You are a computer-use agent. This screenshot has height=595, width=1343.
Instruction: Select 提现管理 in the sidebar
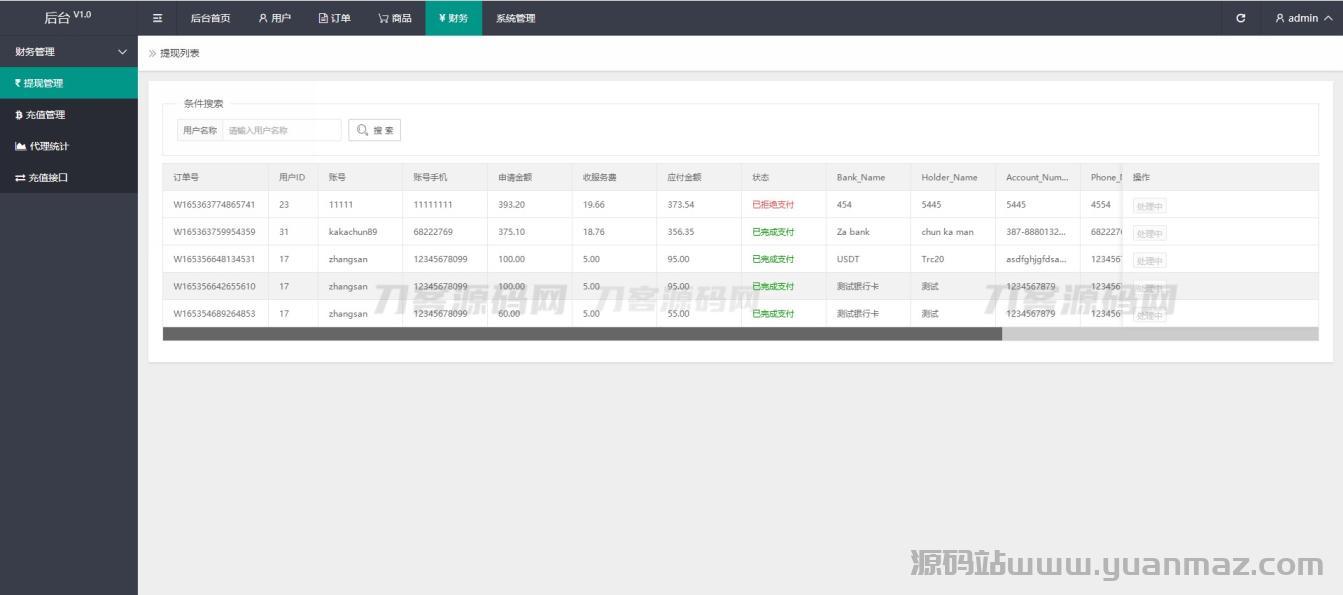click(x=68, y=83)
